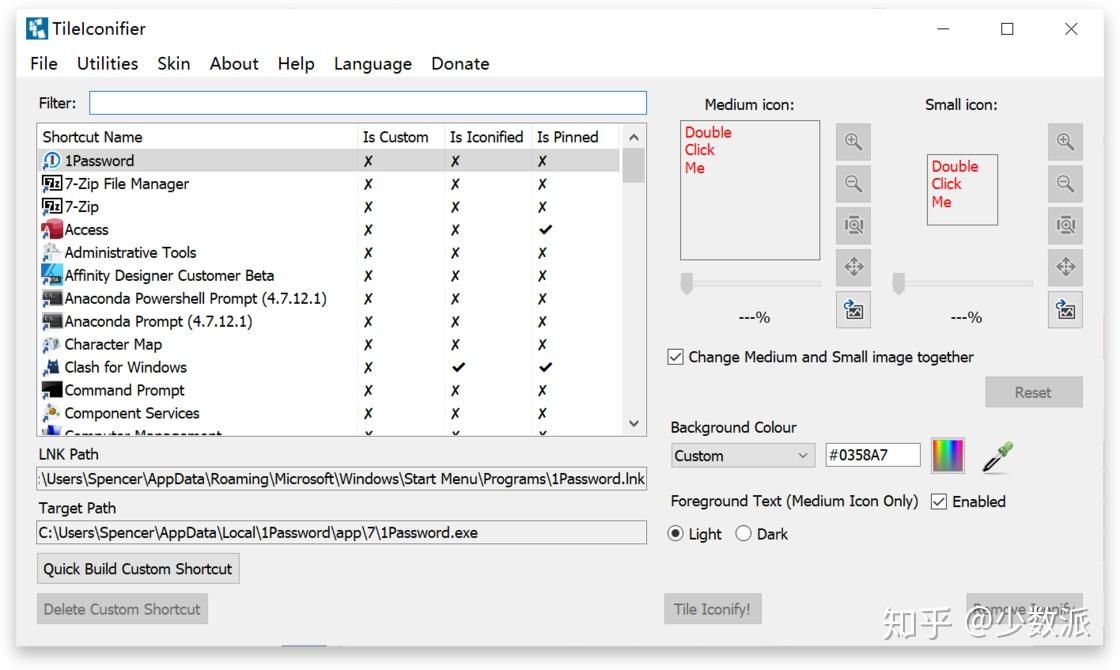Click the Target Path field
The height and width of the screenshot is (670, 1120).
341,533
